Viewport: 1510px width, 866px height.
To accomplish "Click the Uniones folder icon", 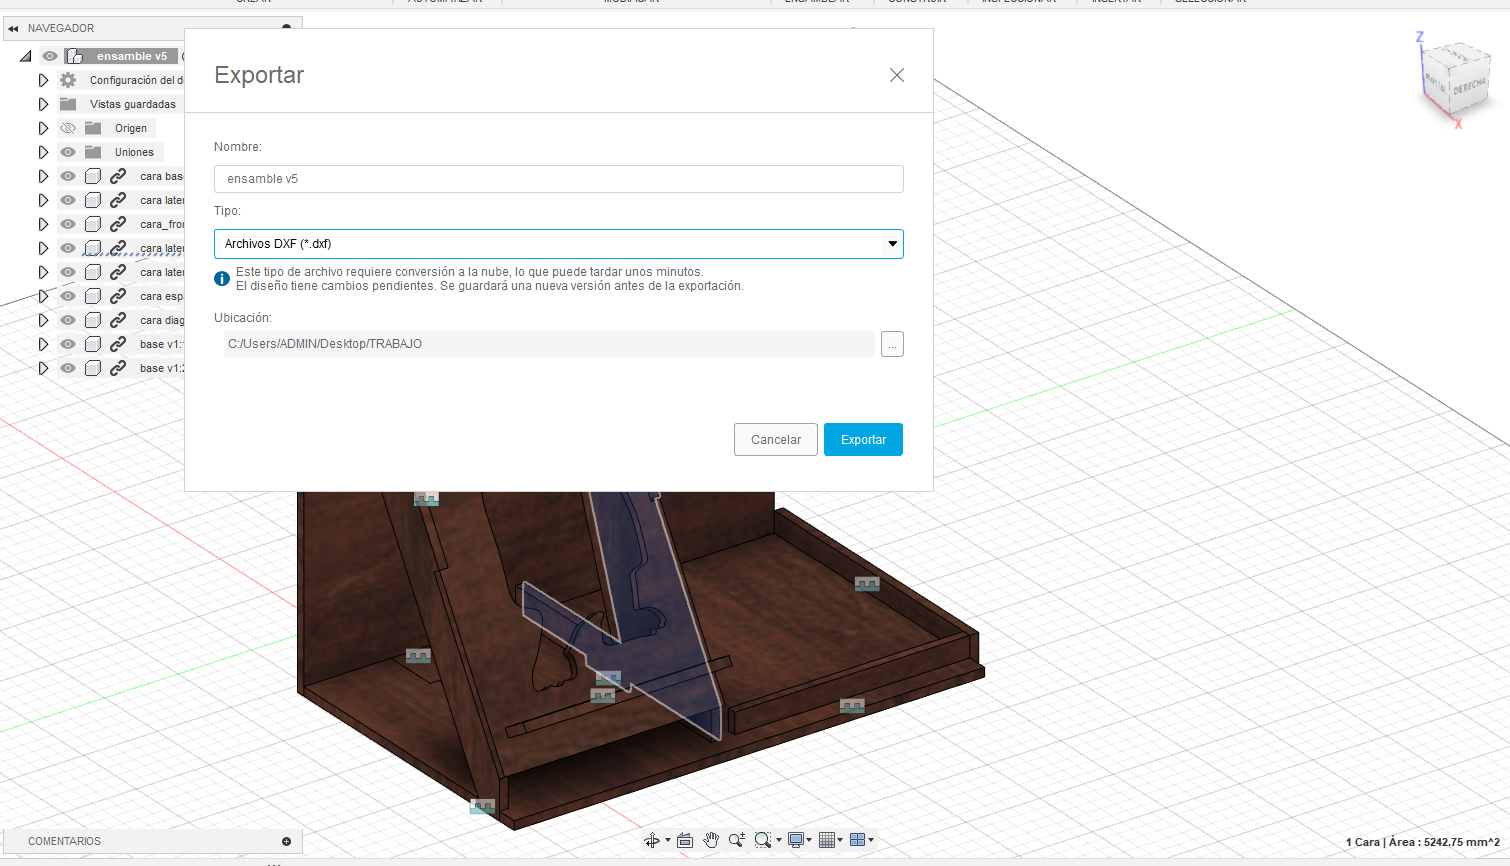I will click(x=93, y=152).
